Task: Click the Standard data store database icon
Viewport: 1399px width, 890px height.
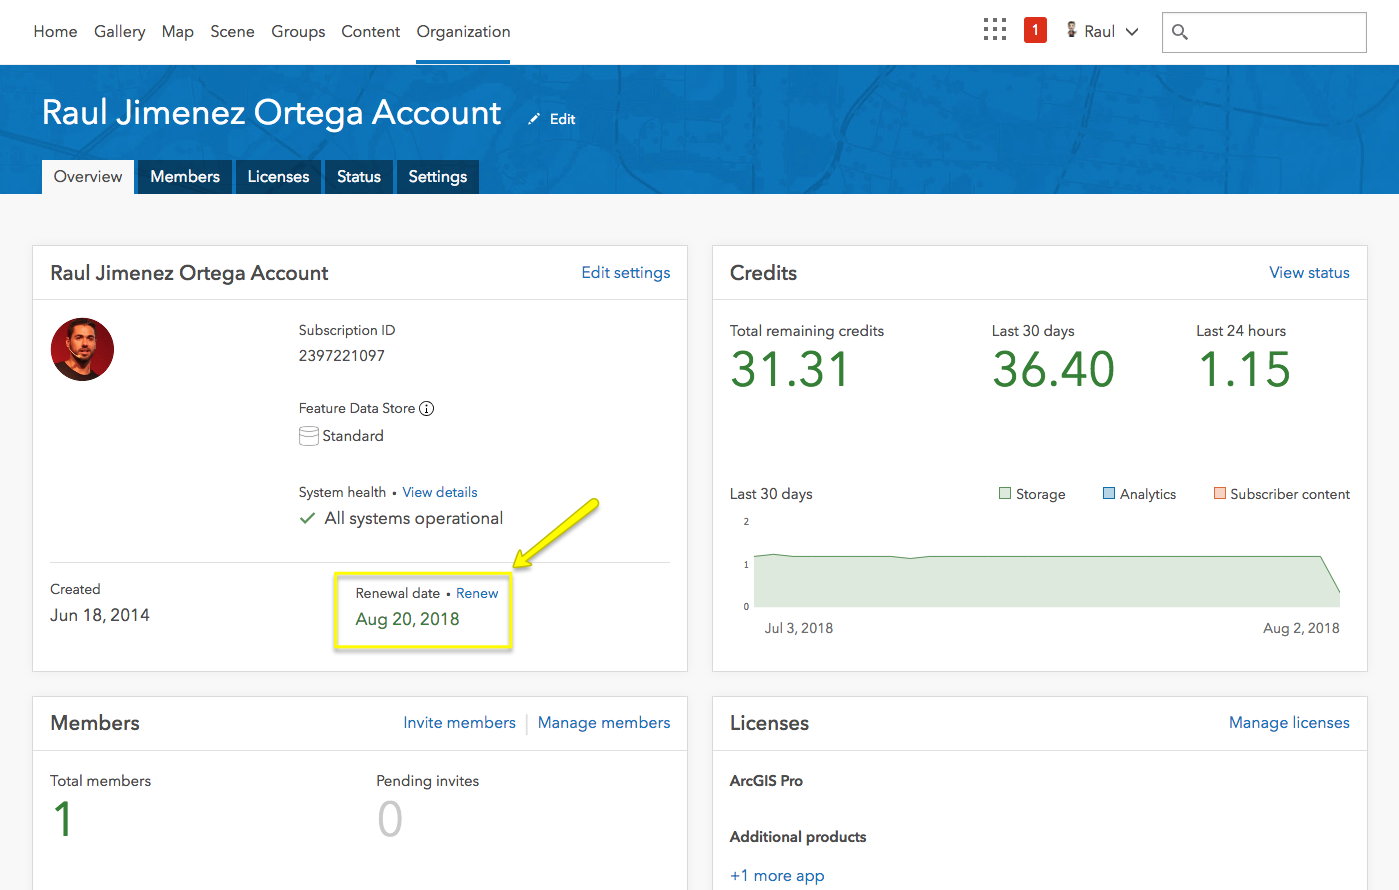Action: [309, 436]
